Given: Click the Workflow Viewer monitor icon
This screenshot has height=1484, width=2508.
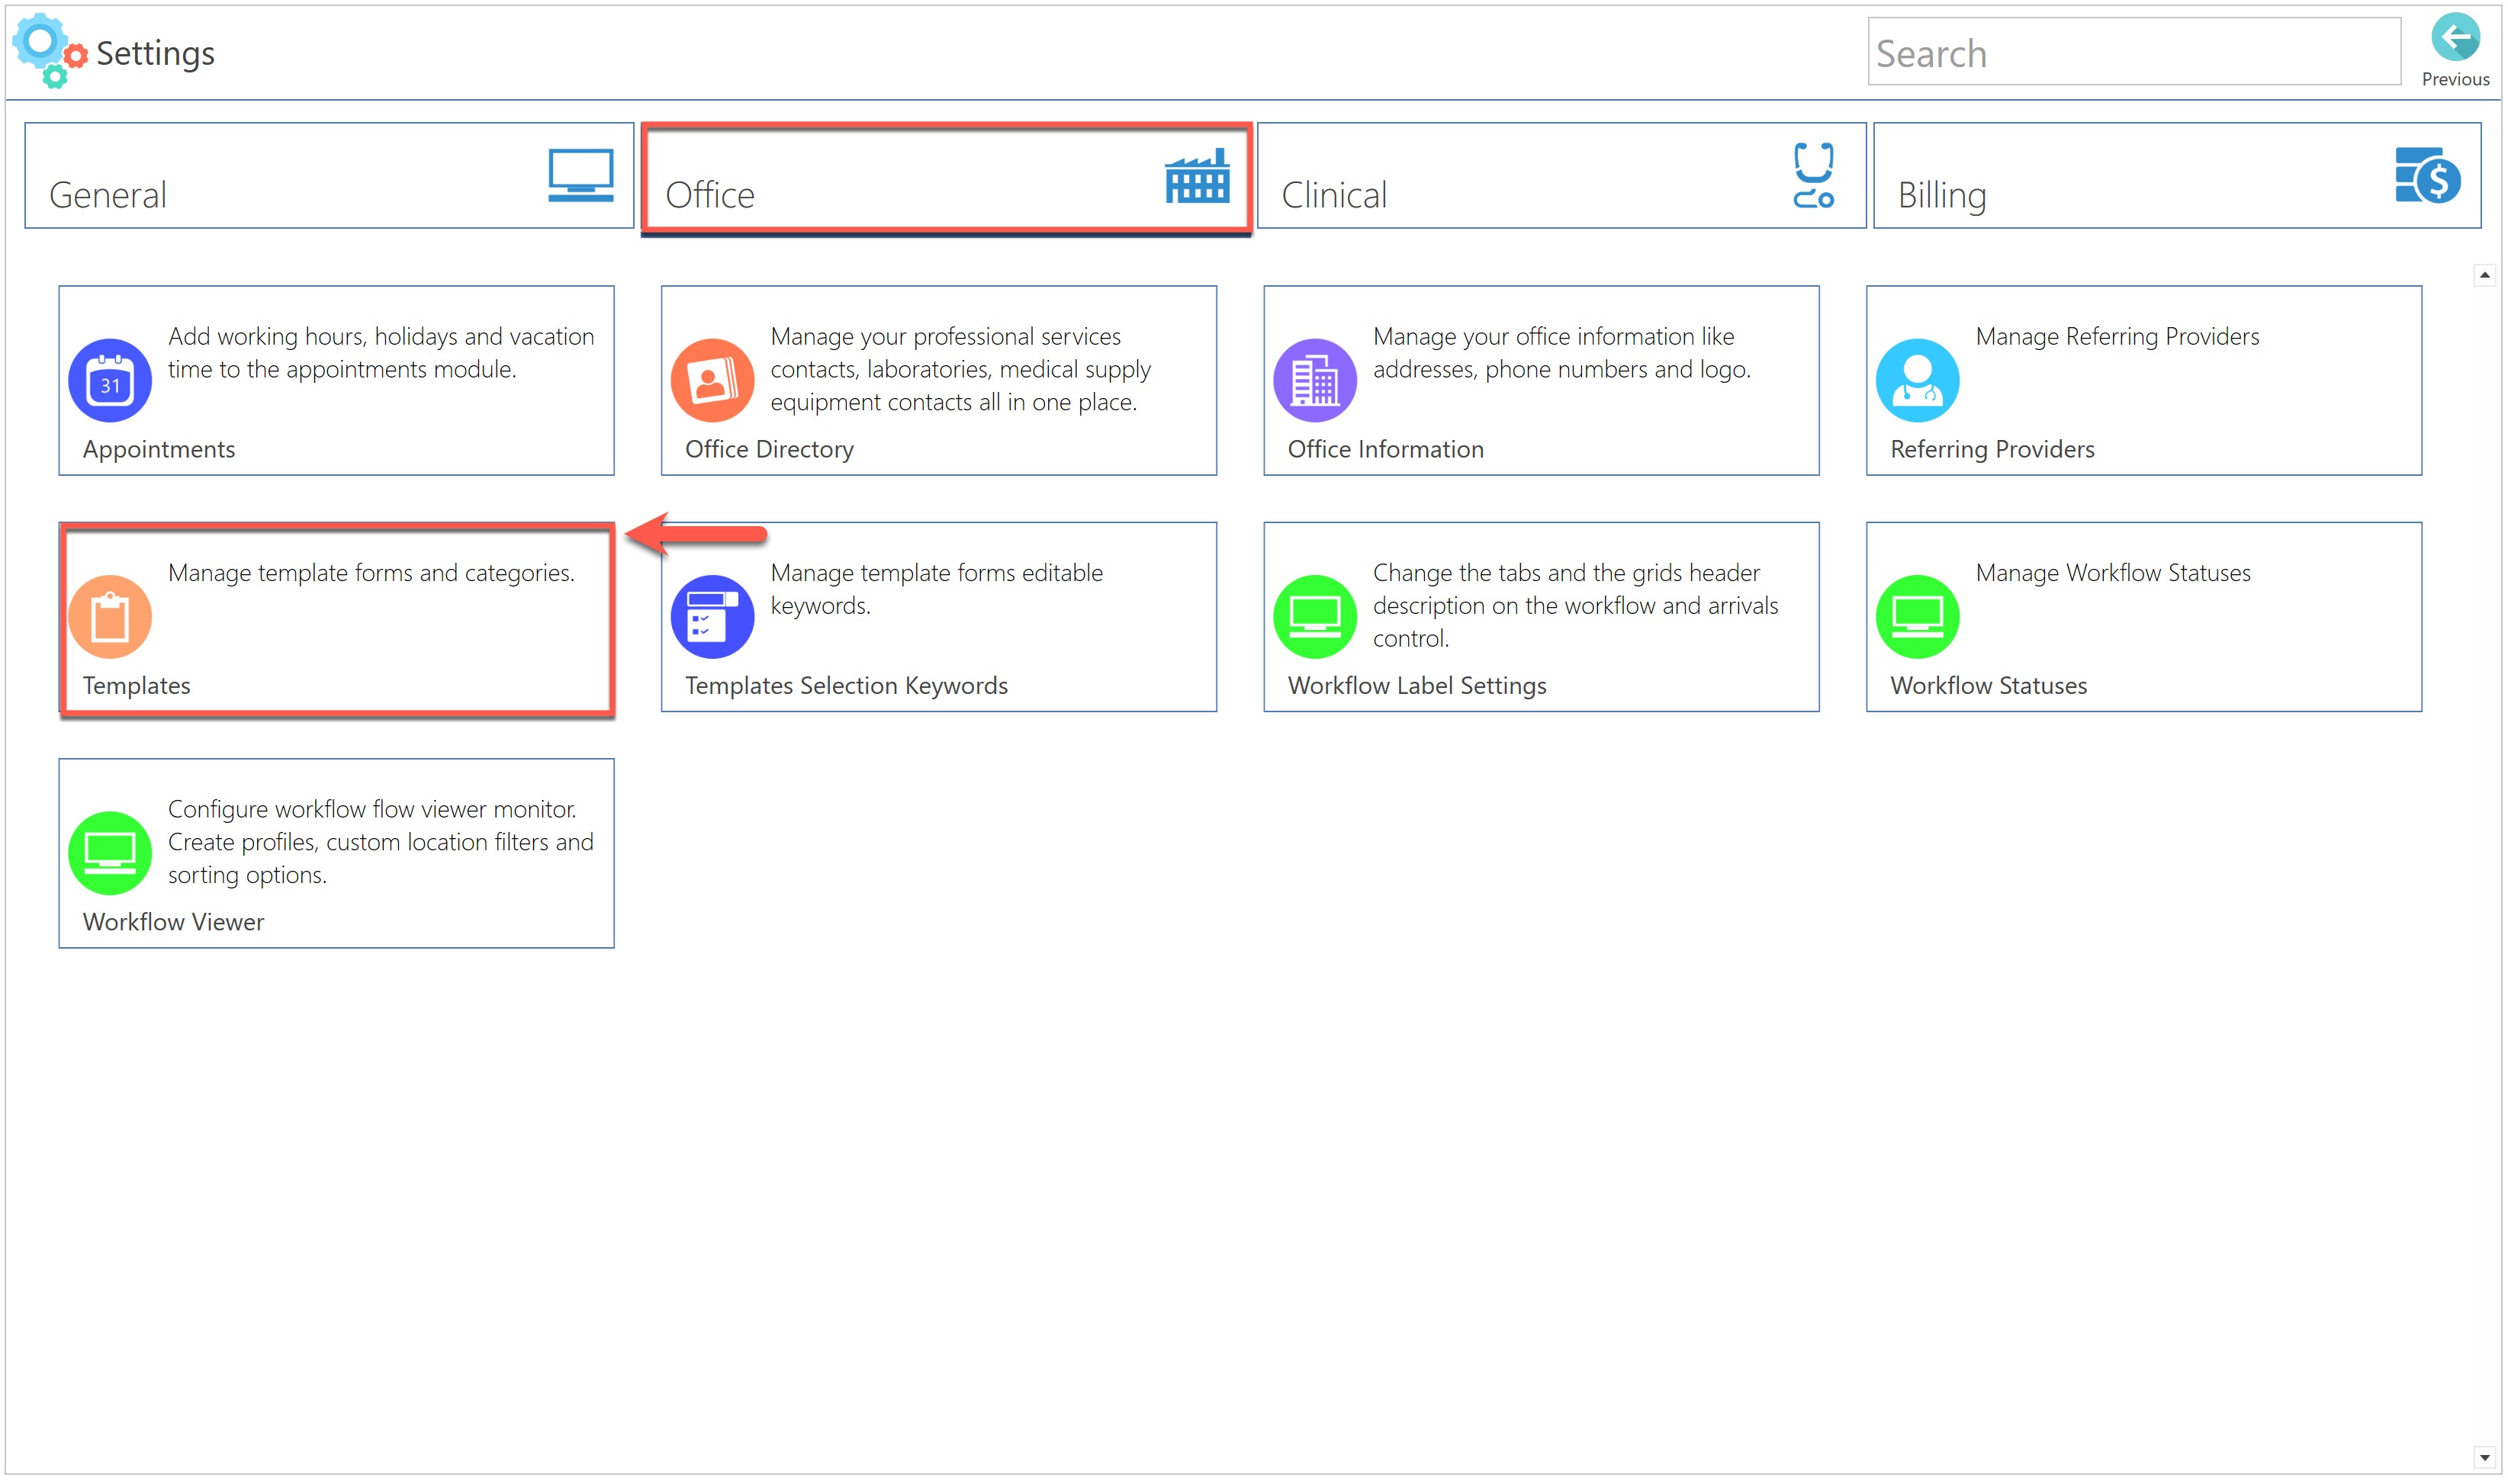Looking at the screenshot, I should (x=110, y=853).
